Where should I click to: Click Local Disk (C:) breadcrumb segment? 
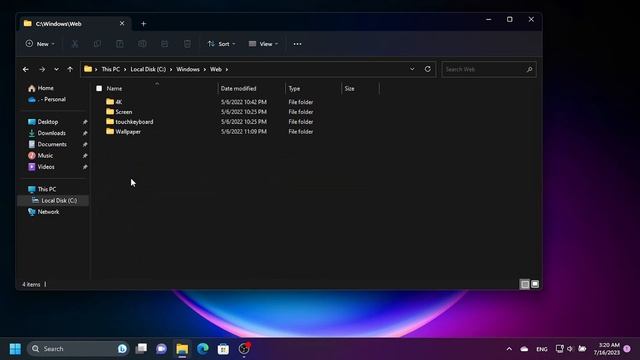(148, 69)
